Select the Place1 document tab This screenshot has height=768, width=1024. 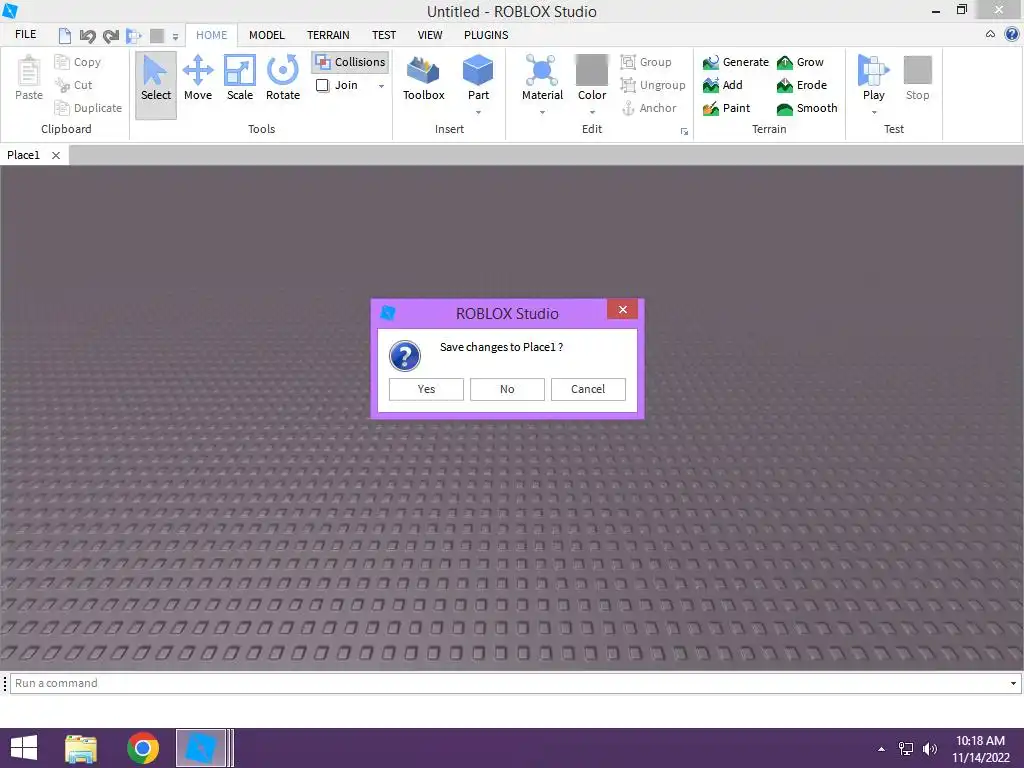[x=24, y=155]
